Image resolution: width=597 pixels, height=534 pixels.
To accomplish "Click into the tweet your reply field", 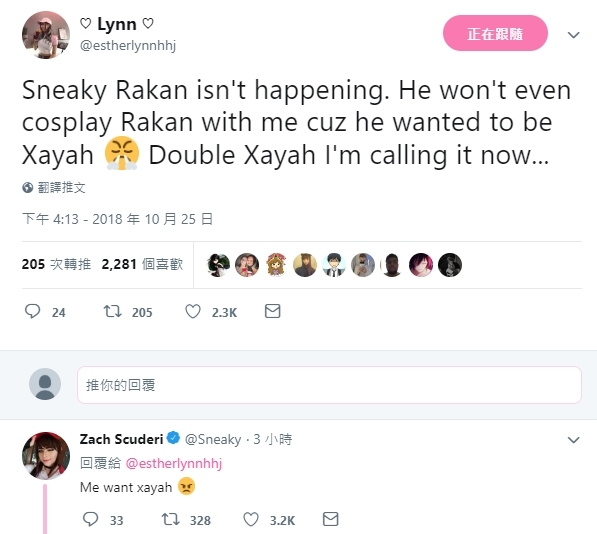I will point(329,385).
